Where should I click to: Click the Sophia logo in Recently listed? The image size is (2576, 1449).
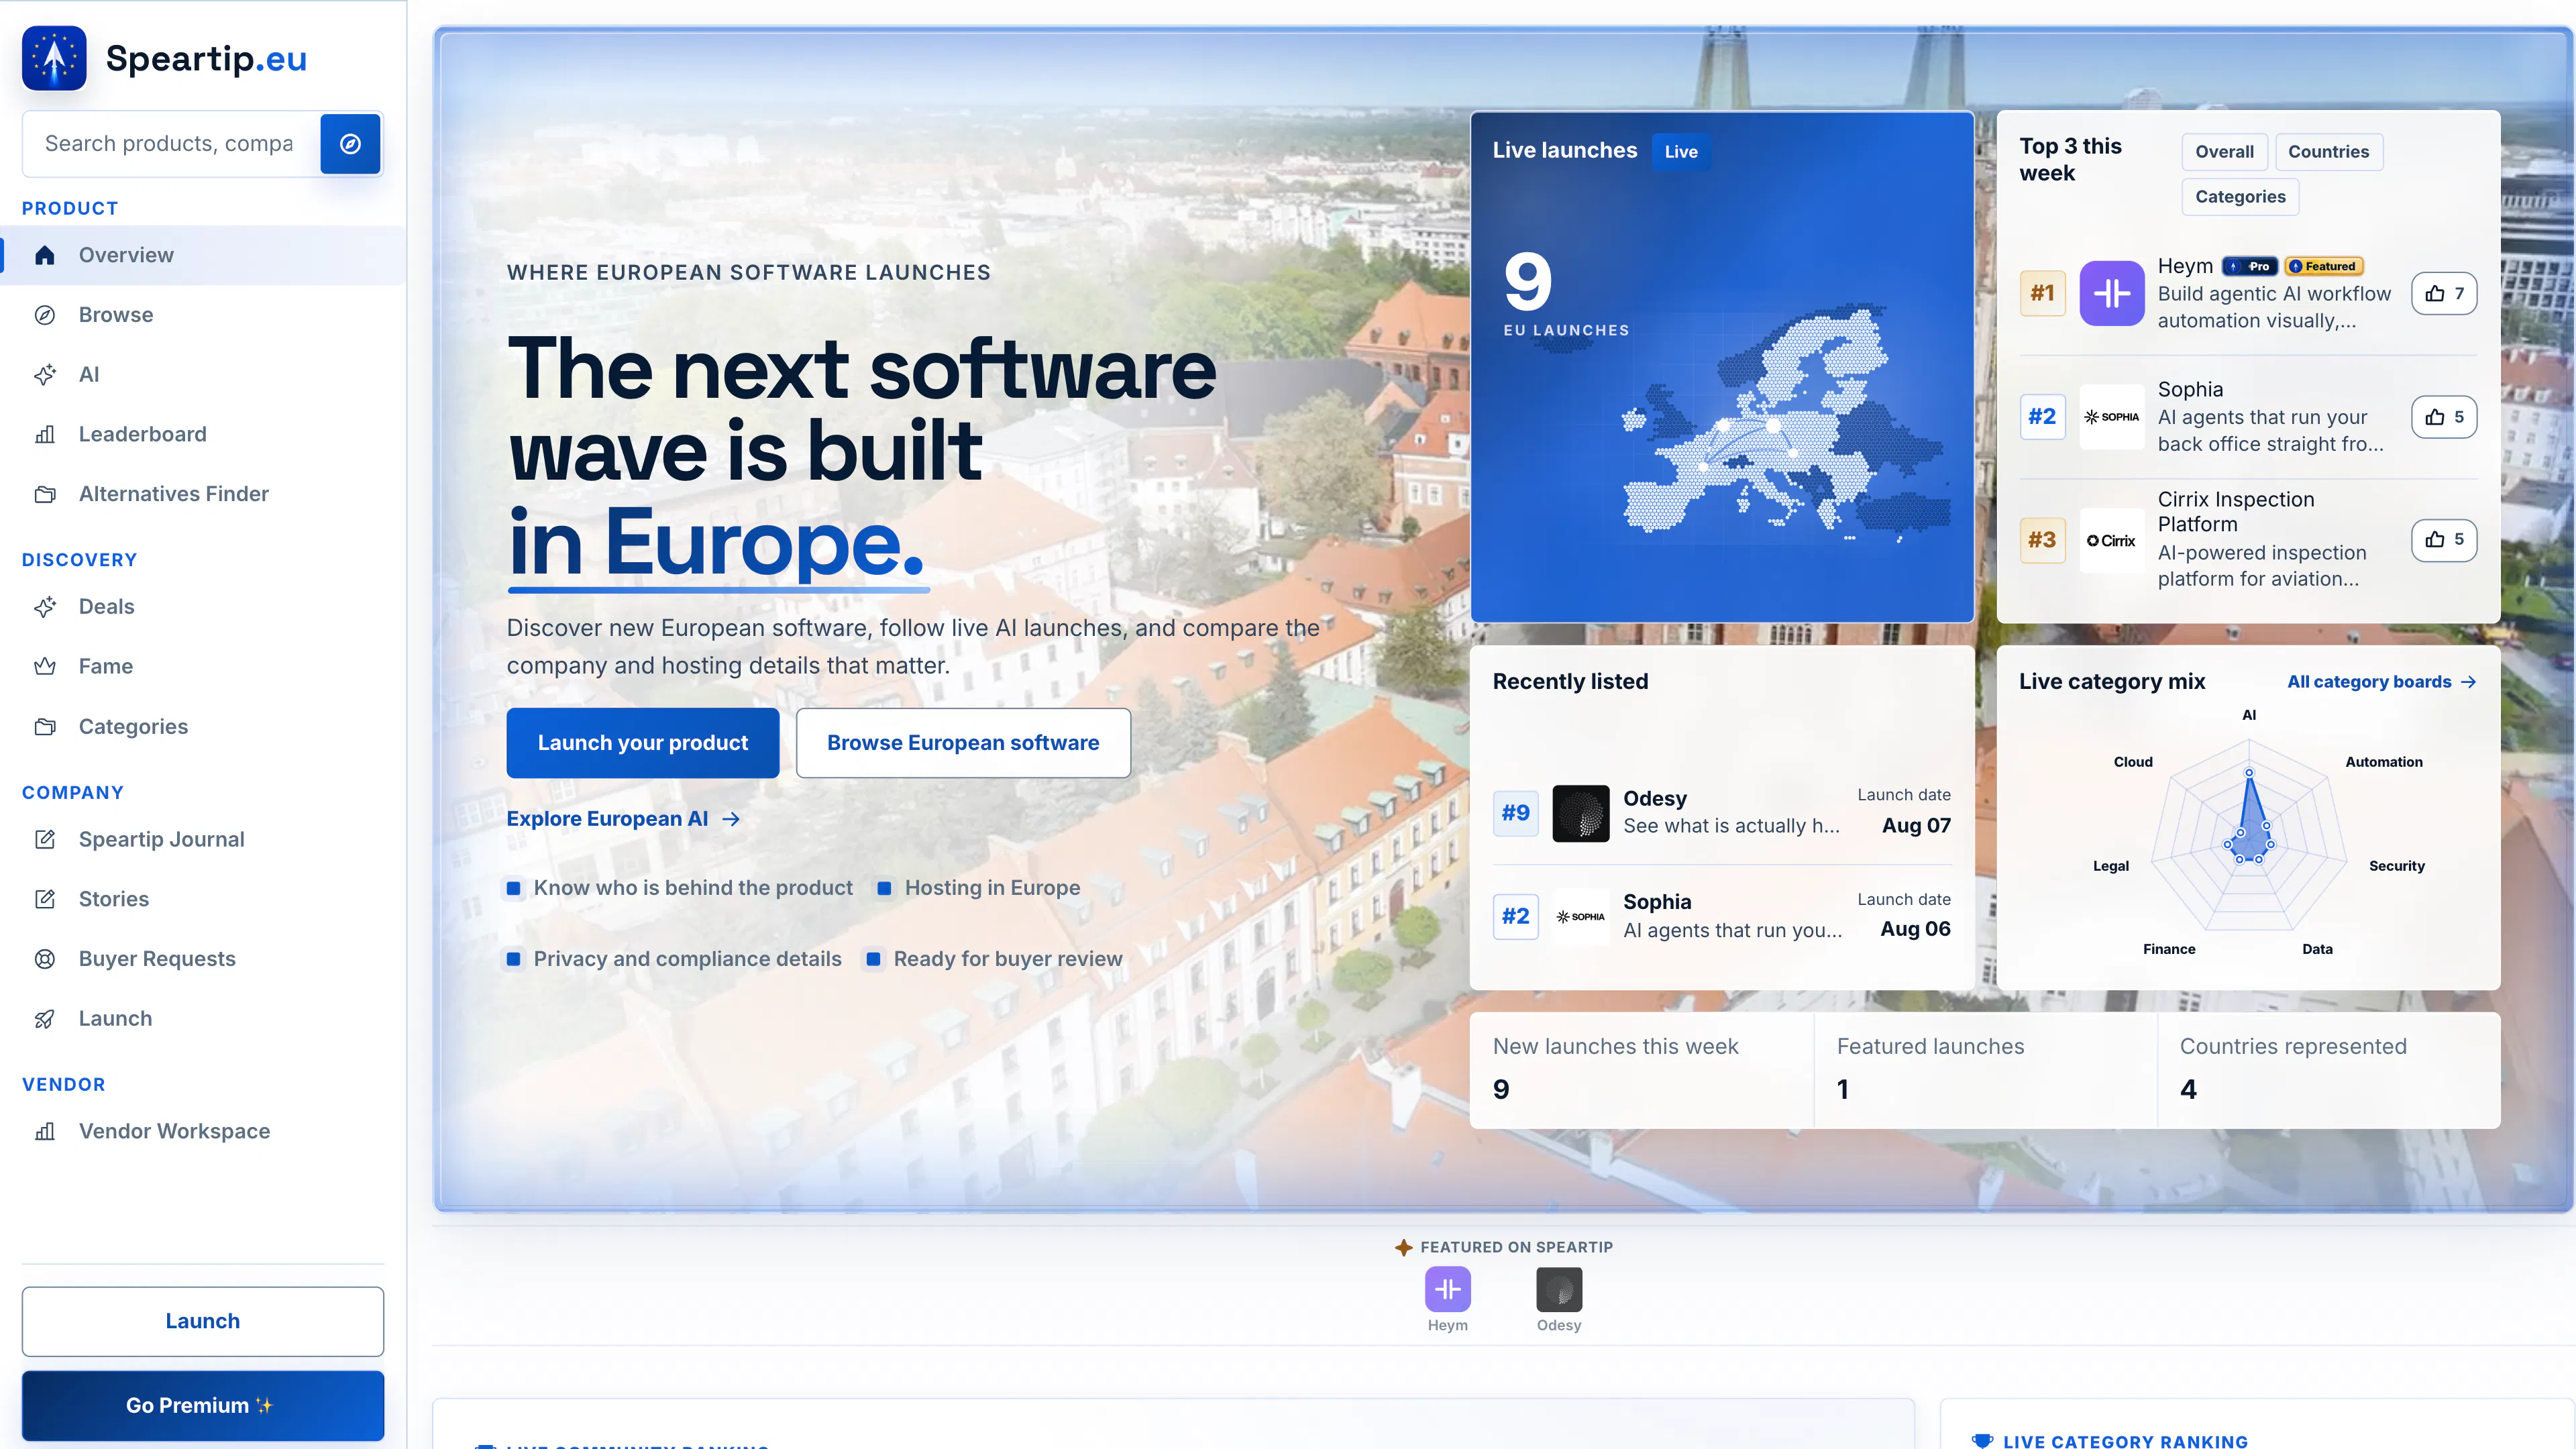[1581, 916]
